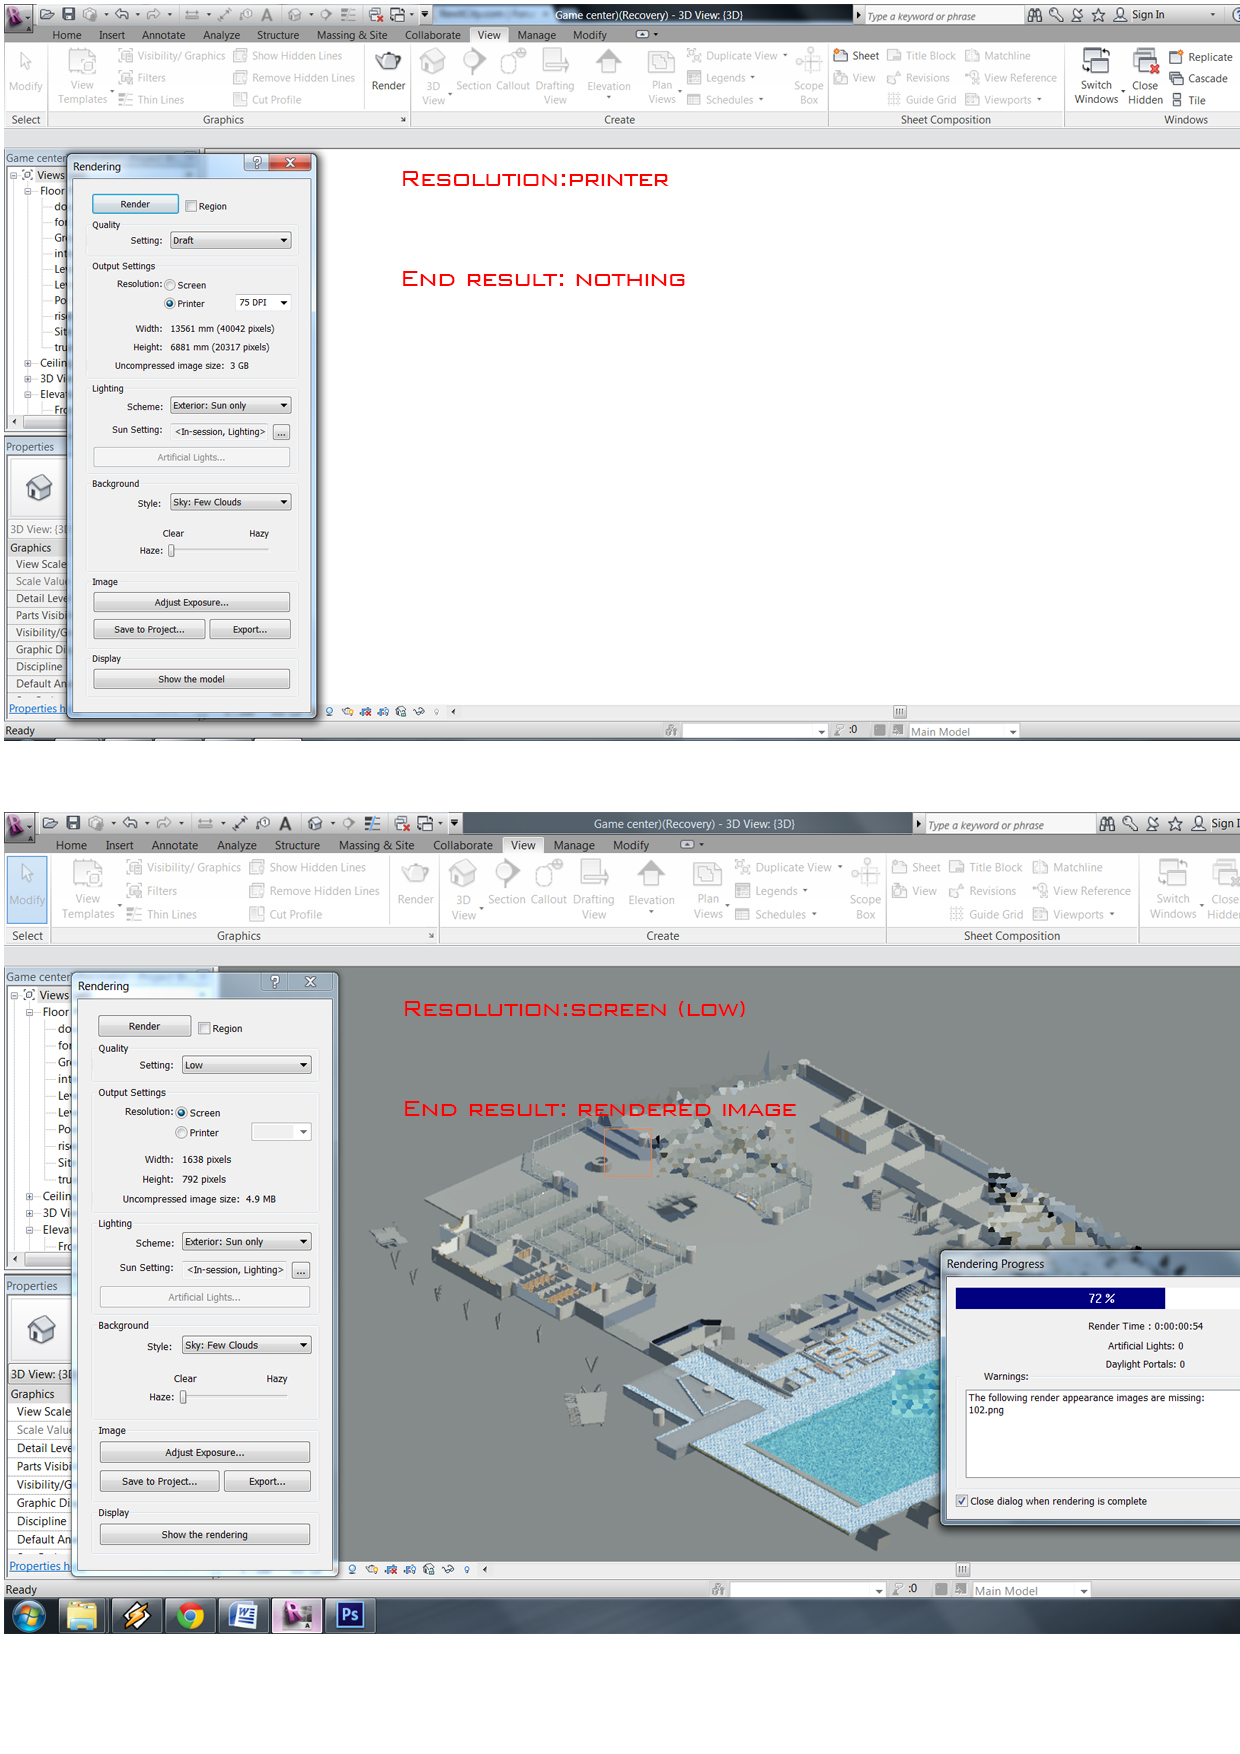Click Save to Project in Draft-quality dialog
The image size is (1240, 1754).
(x=149, y=629)
